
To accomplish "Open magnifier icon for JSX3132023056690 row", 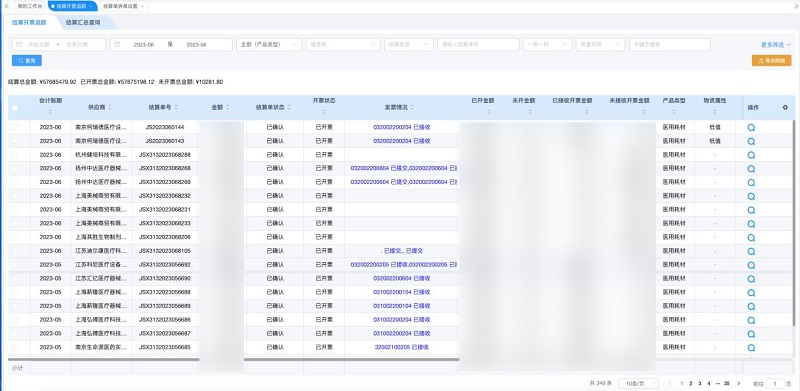I will tap(751, 279).
